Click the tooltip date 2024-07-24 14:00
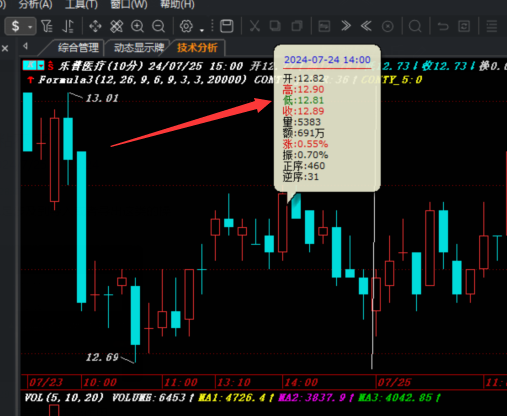The image size is (507, 416). click(x=327, y=60)
